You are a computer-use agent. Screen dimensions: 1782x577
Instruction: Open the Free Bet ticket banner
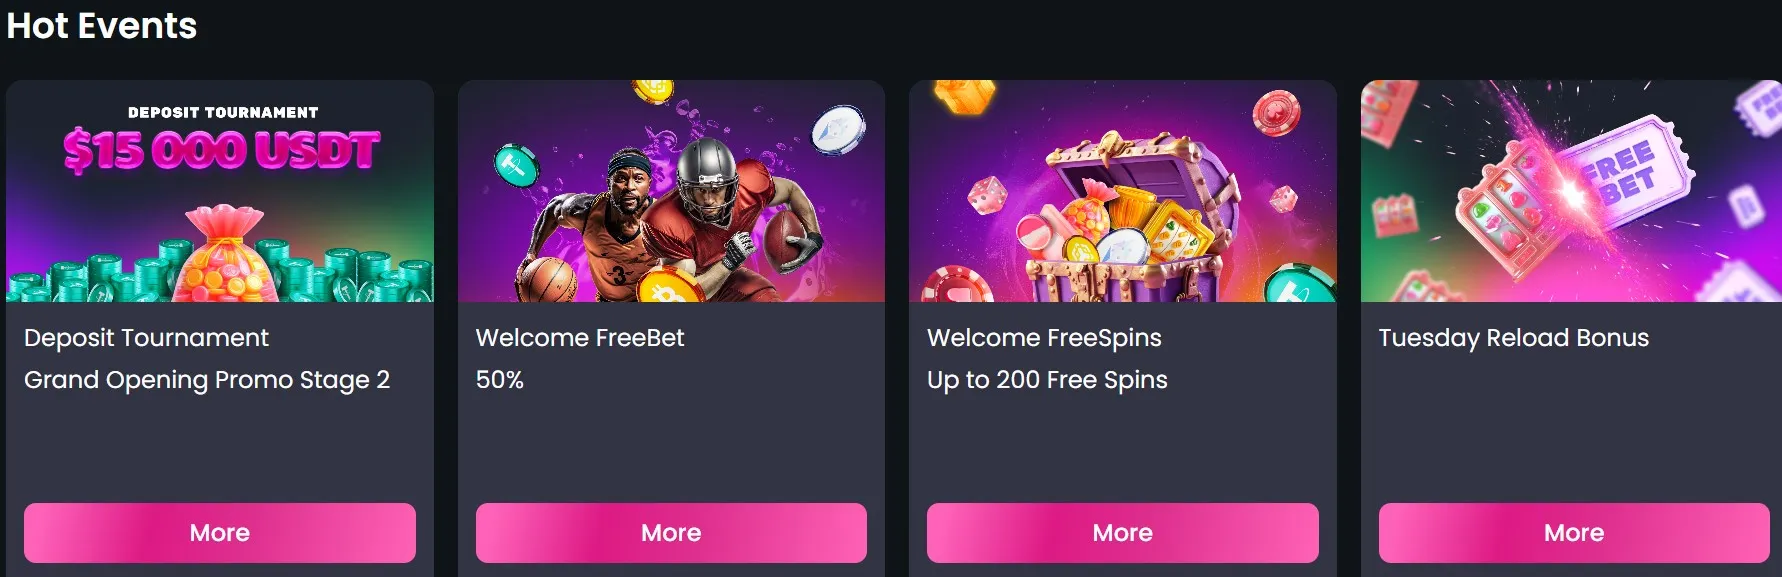(x=1571, y=191)
